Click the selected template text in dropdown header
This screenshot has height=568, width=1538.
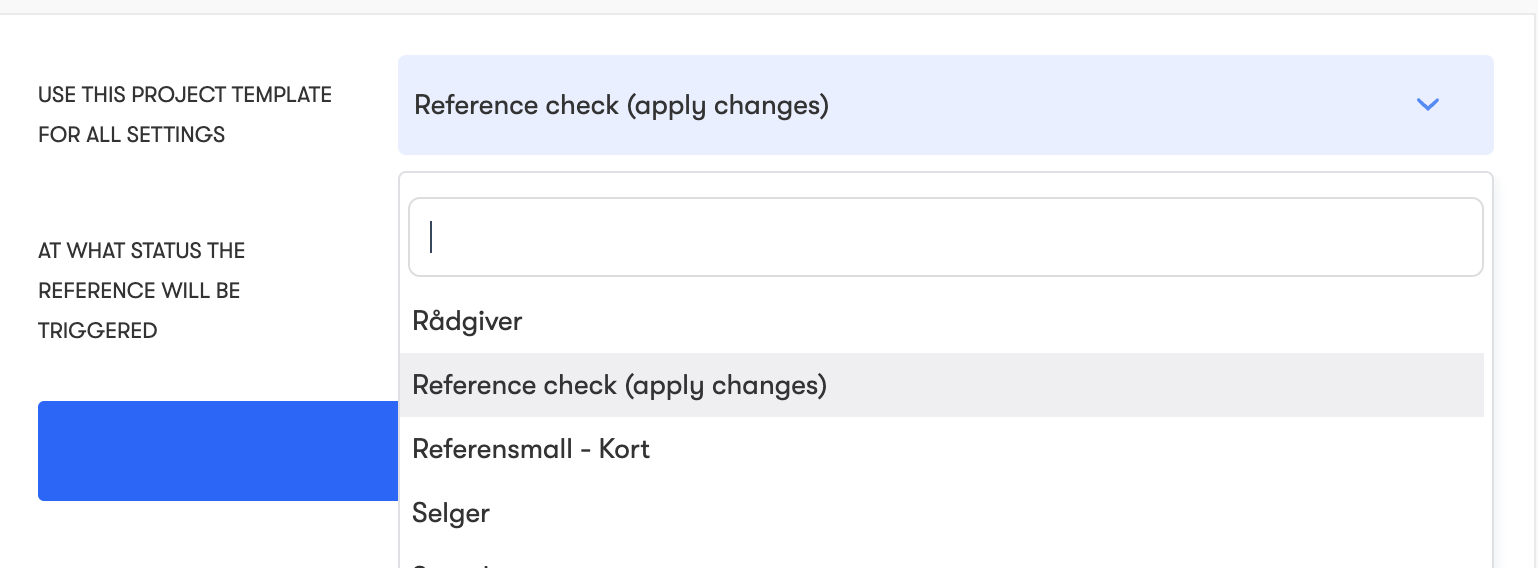click(x=621, y=105)
